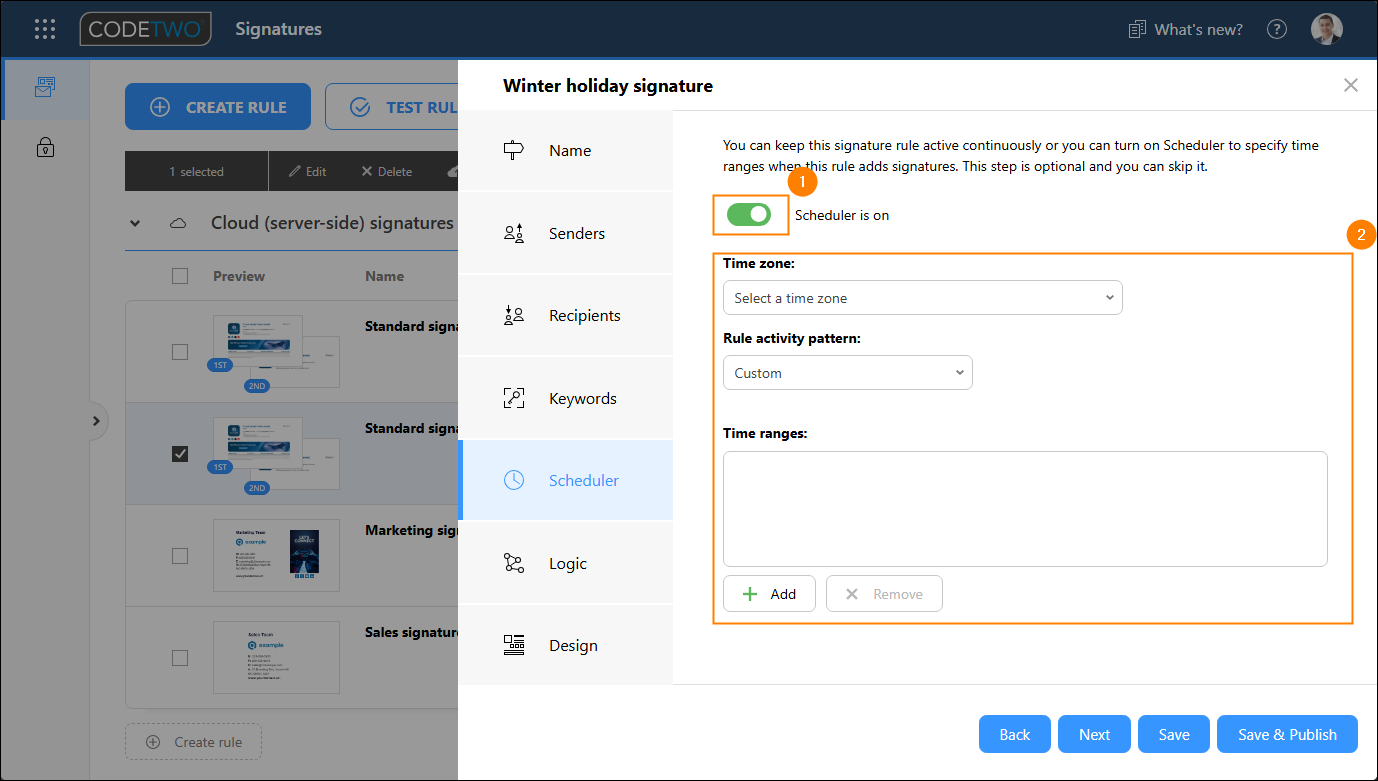Click the Recipients people icon
Screen dimensions: 1378x781
point(514,315)
